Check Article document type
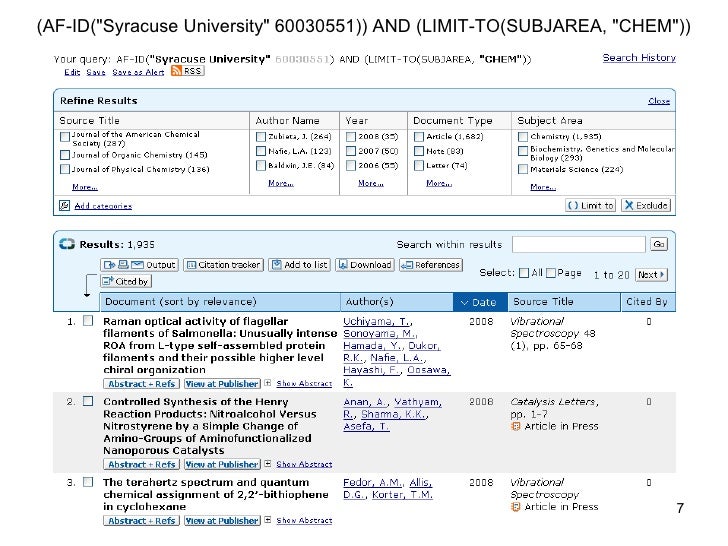The image size is (728, 546). (419, 137)
